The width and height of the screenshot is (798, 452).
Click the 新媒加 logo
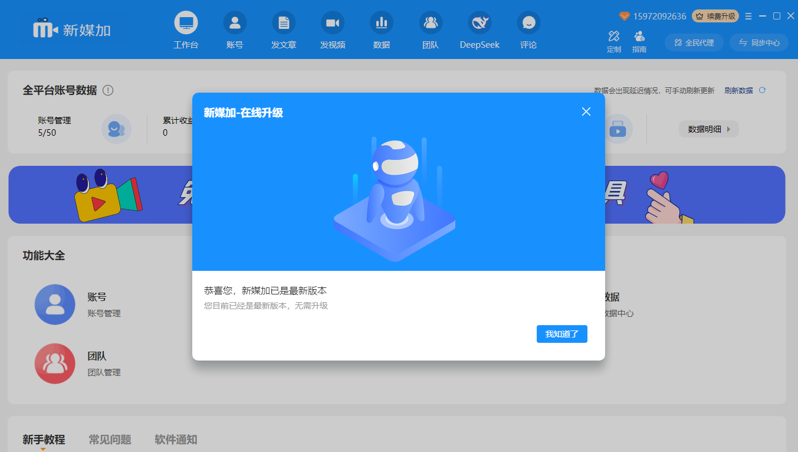pyautogui.click(x=72, y=30)
